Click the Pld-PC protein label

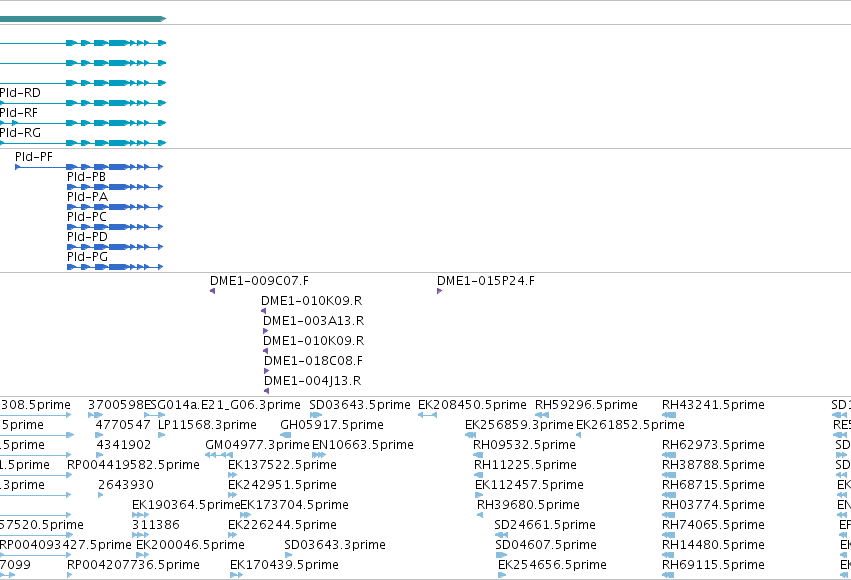click(87, 217)
